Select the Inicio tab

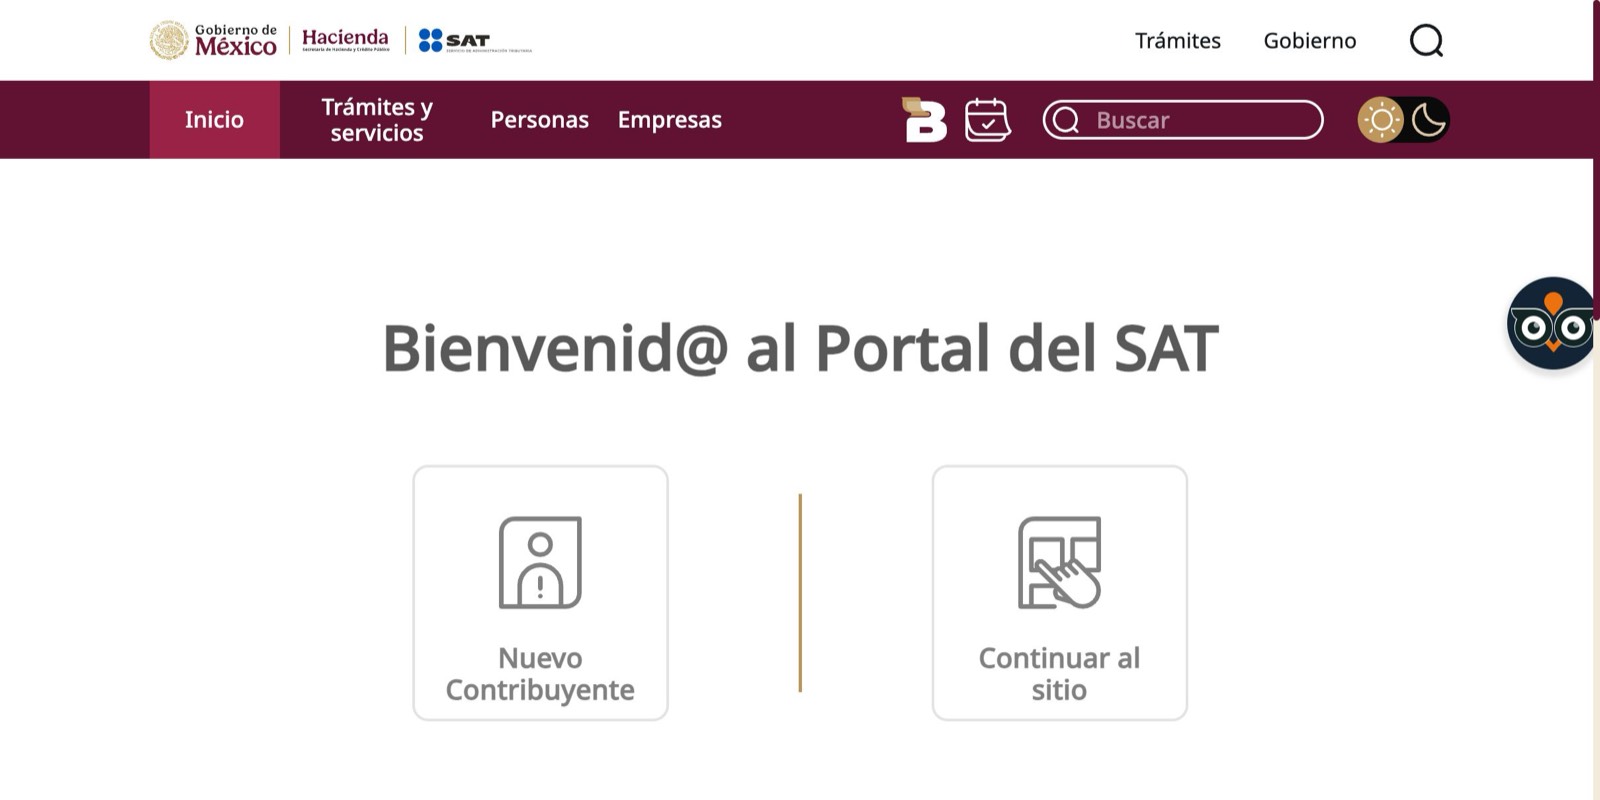tap(214, 120)
